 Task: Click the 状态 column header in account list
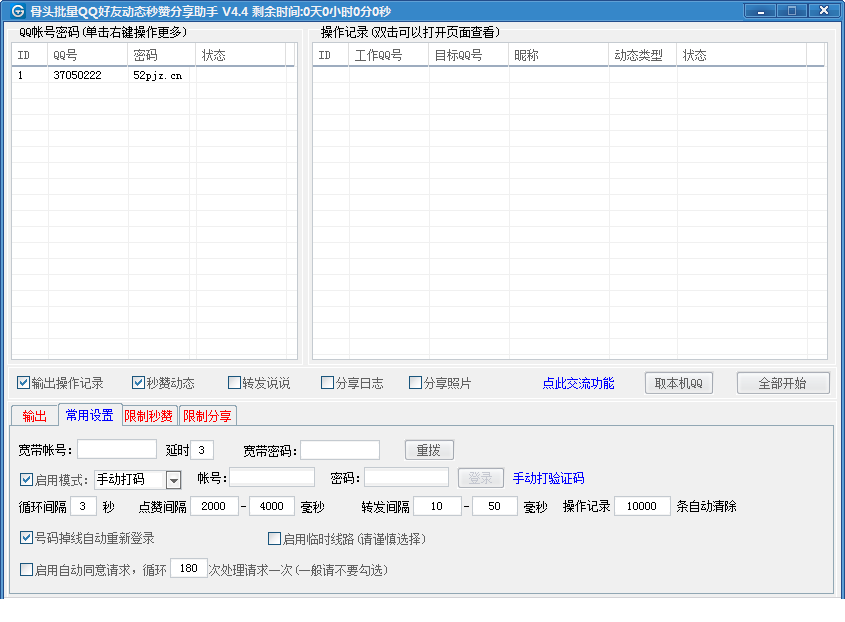pyautogui.click(x=241, y=55)
